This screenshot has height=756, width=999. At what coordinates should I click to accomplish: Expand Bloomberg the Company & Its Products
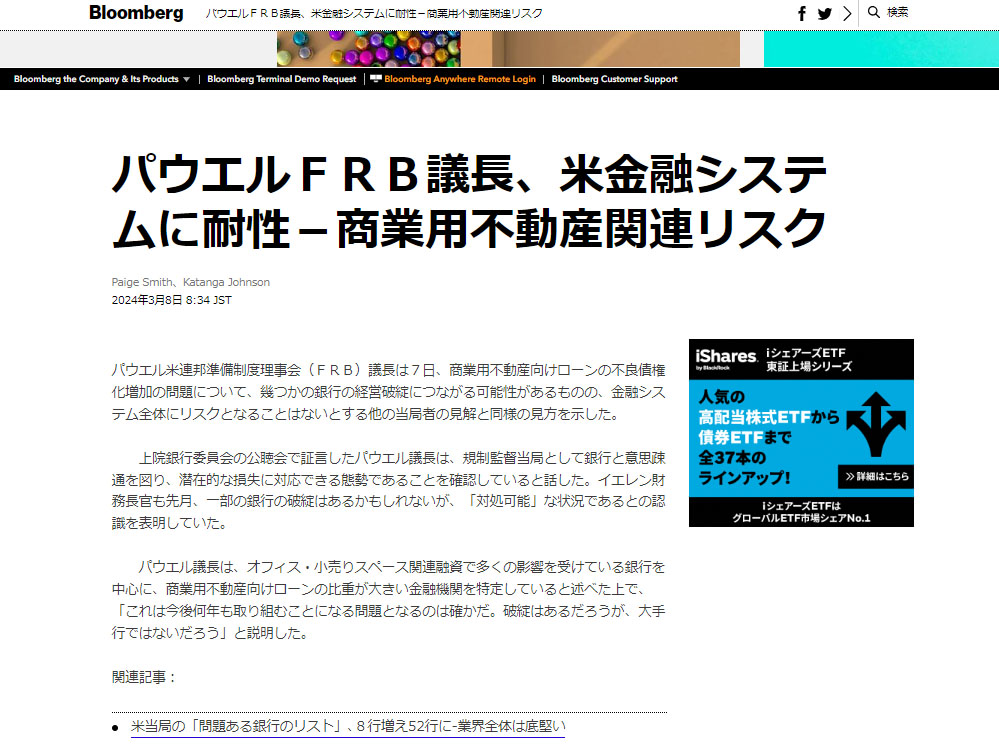pos(102,79)
